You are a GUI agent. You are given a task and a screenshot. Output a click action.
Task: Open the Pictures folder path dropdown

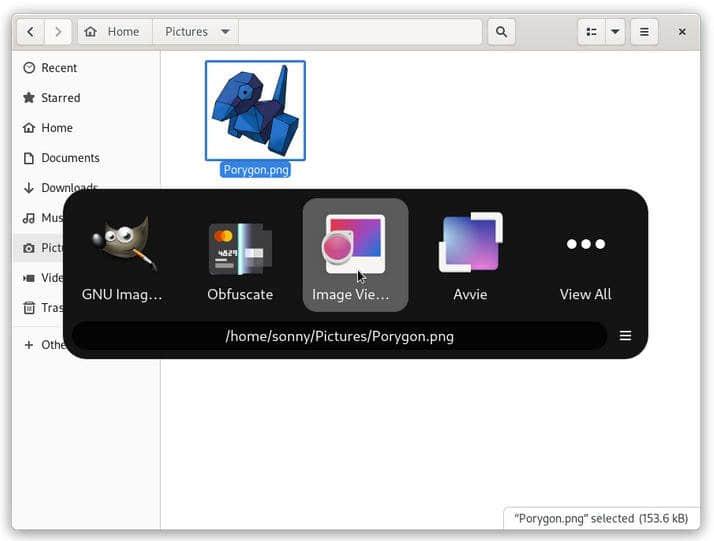pos(226,32)
